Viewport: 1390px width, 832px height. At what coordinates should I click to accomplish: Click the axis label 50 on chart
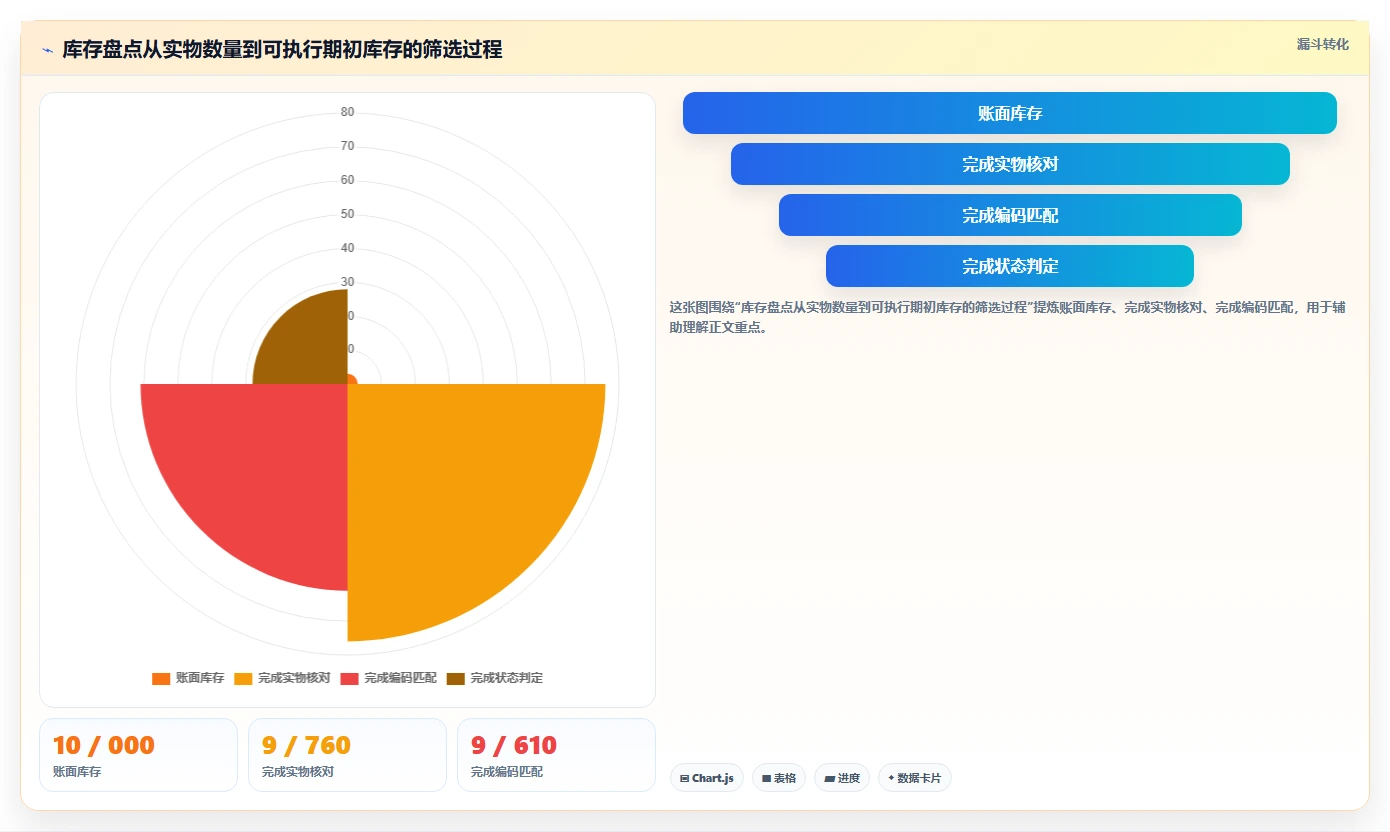point(347,214)
